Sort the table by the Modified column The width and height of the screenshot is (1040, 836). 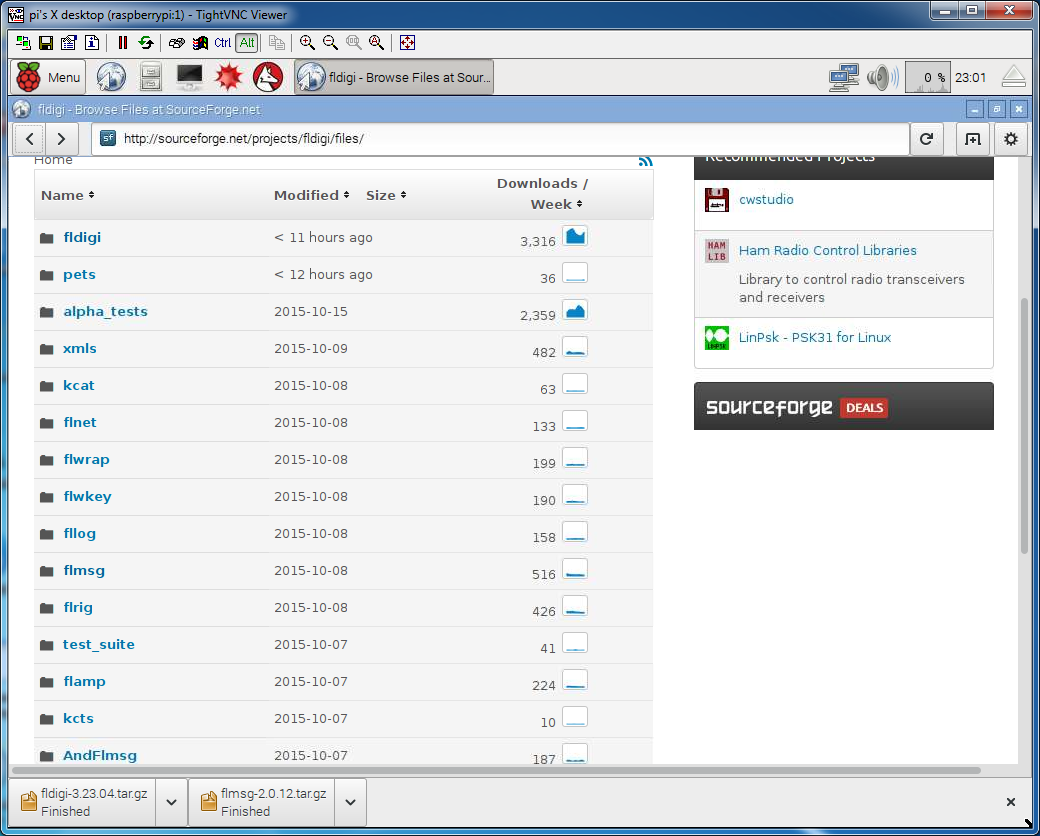tap(311, 195)
